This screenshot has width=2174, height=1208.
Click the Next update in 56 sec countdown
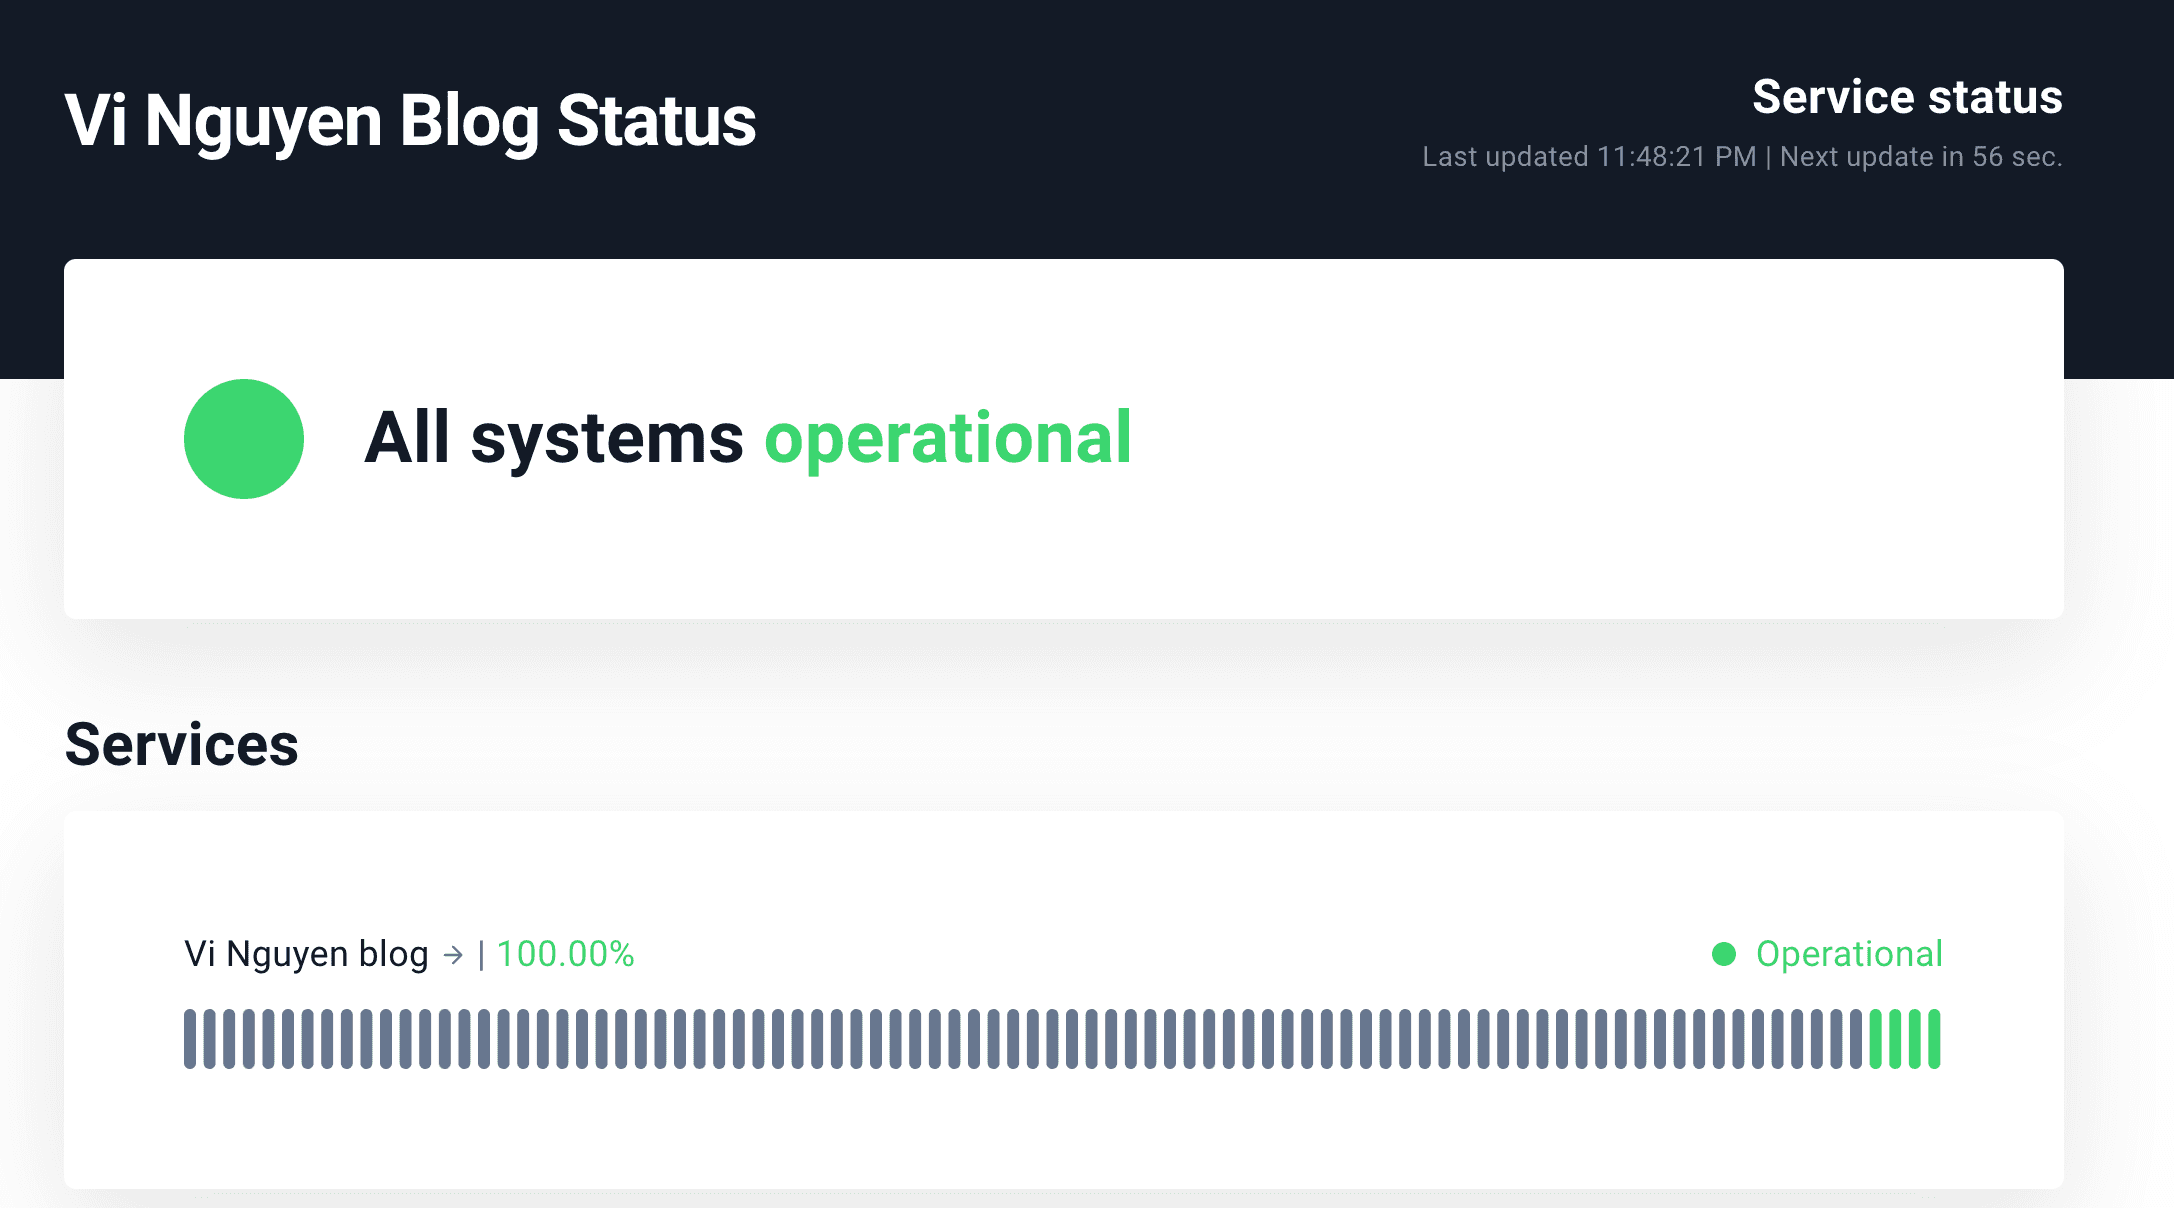[1920, 157]
